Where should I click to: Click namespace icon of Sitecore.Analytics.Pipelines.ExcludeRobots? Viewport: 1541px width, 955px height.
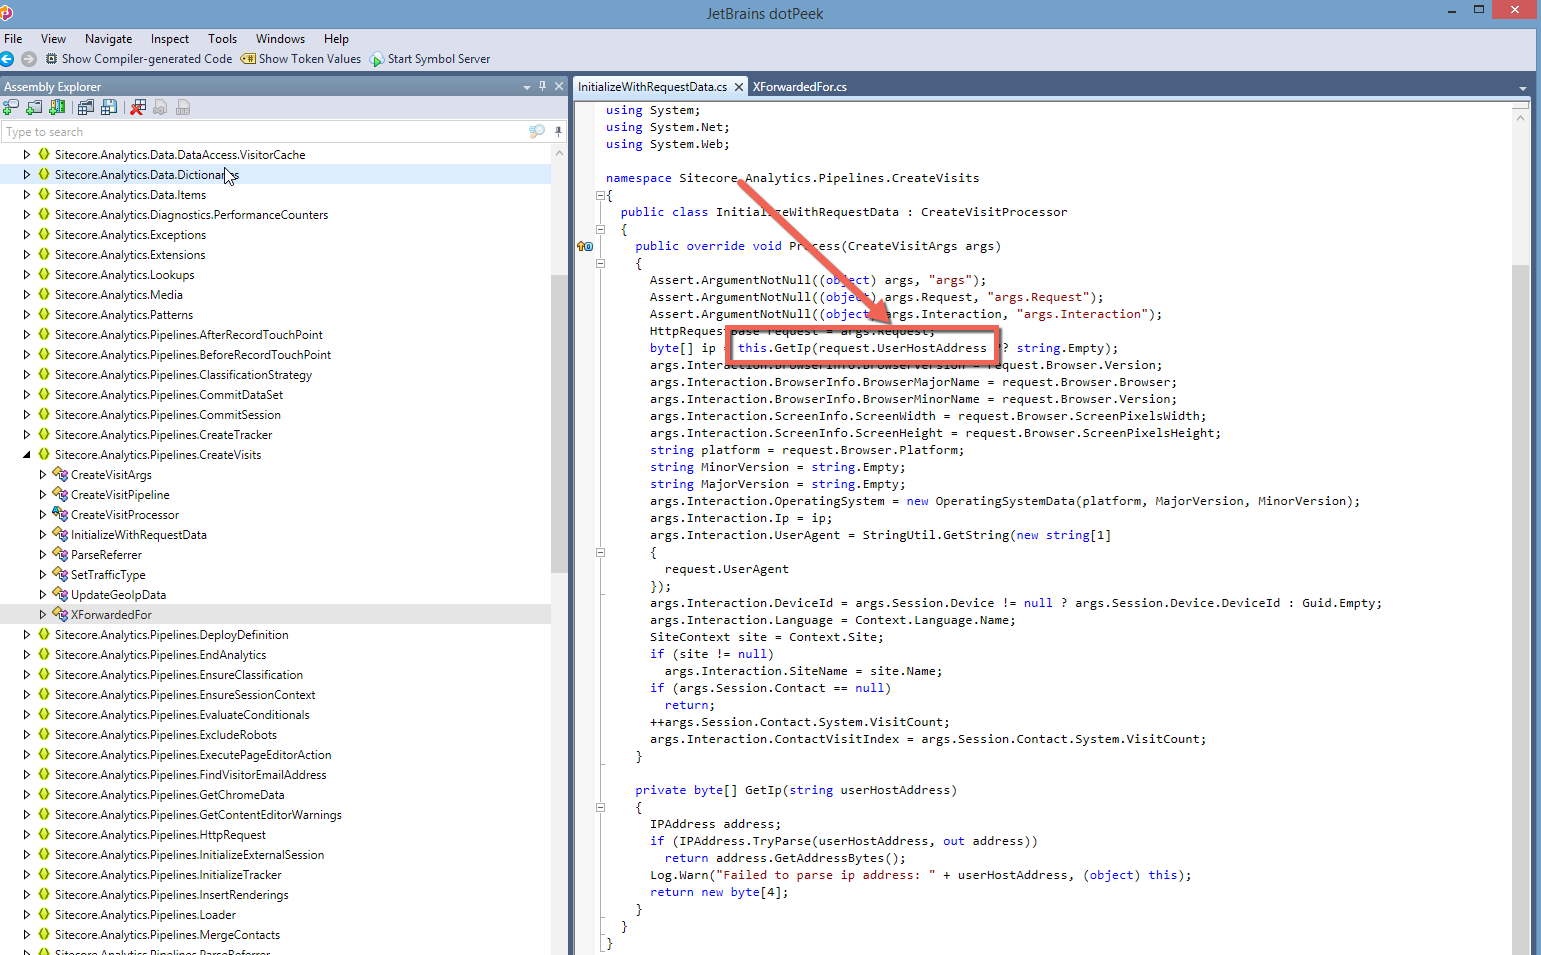tap(44, 734)
